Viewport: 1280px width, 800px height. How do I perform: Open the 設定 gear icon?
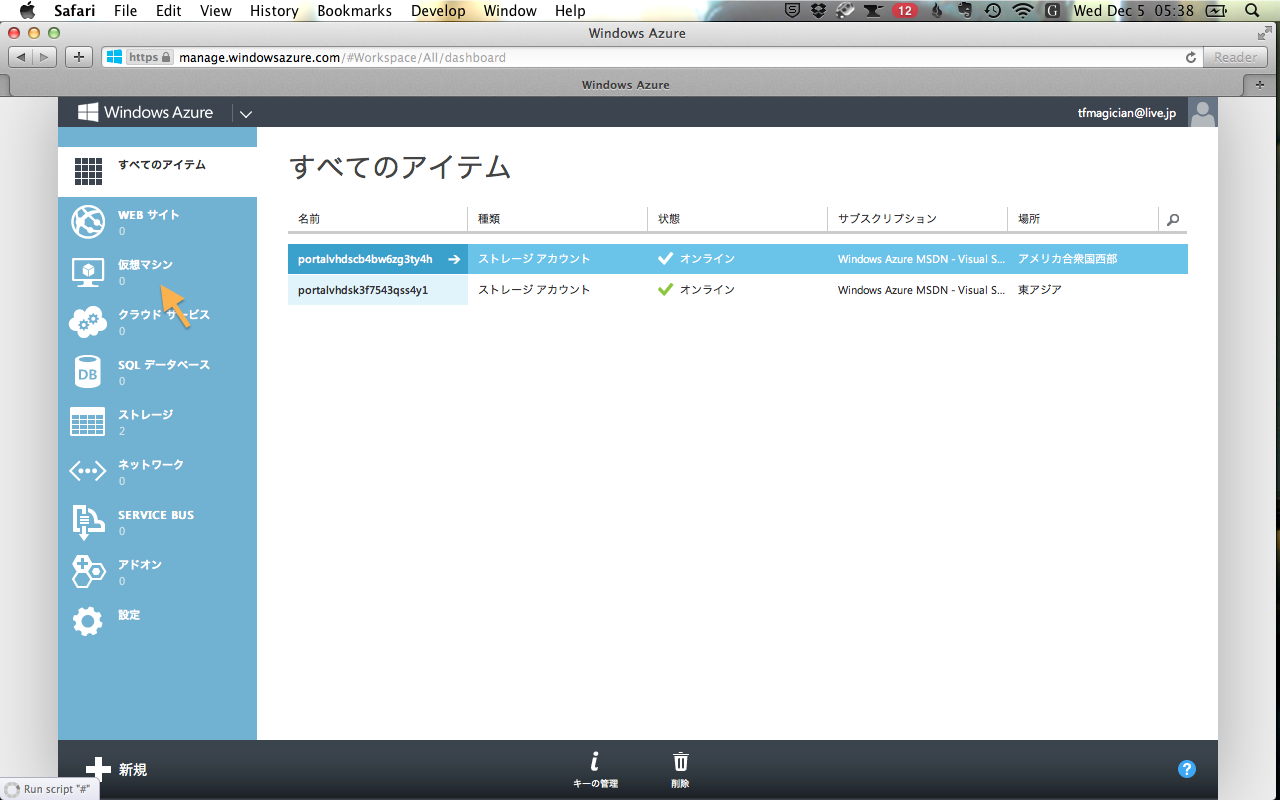coord(88,621)
